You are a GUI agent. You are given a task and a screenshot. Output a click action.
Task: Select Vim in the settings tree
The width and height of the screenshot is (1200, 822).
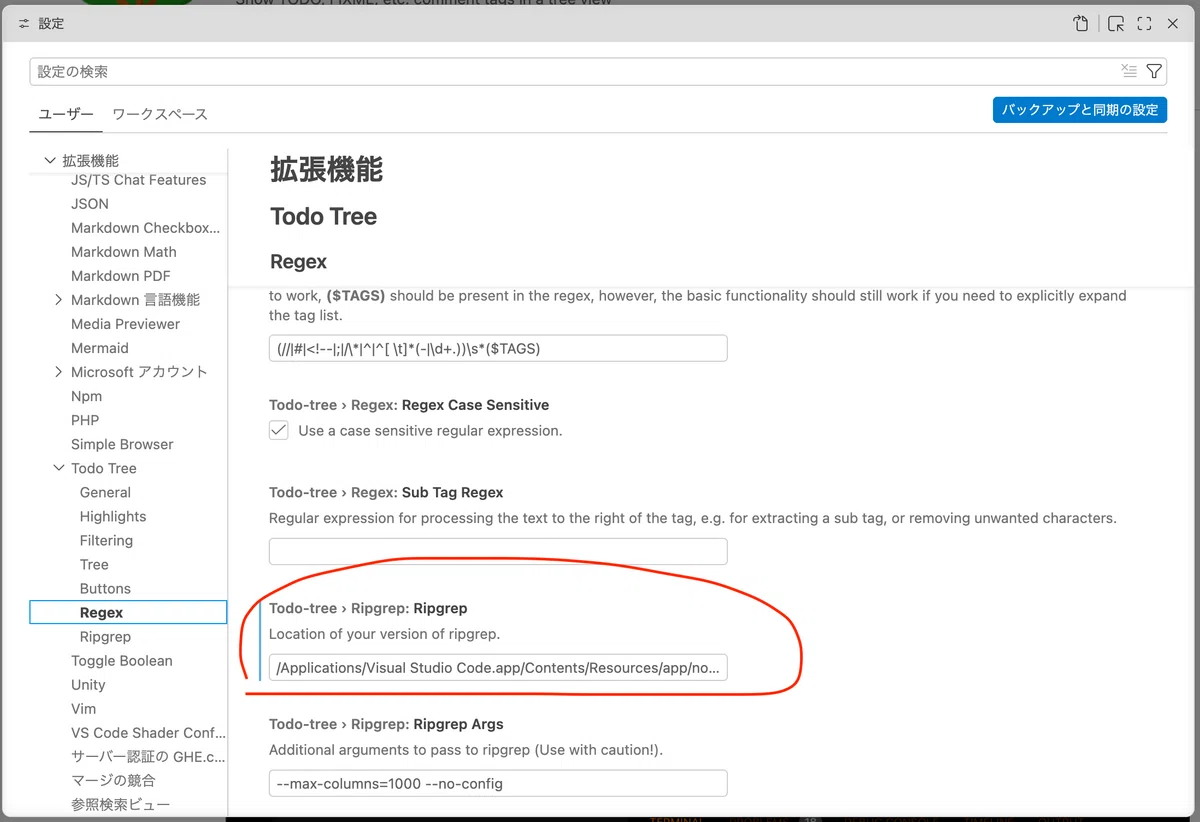84,708
